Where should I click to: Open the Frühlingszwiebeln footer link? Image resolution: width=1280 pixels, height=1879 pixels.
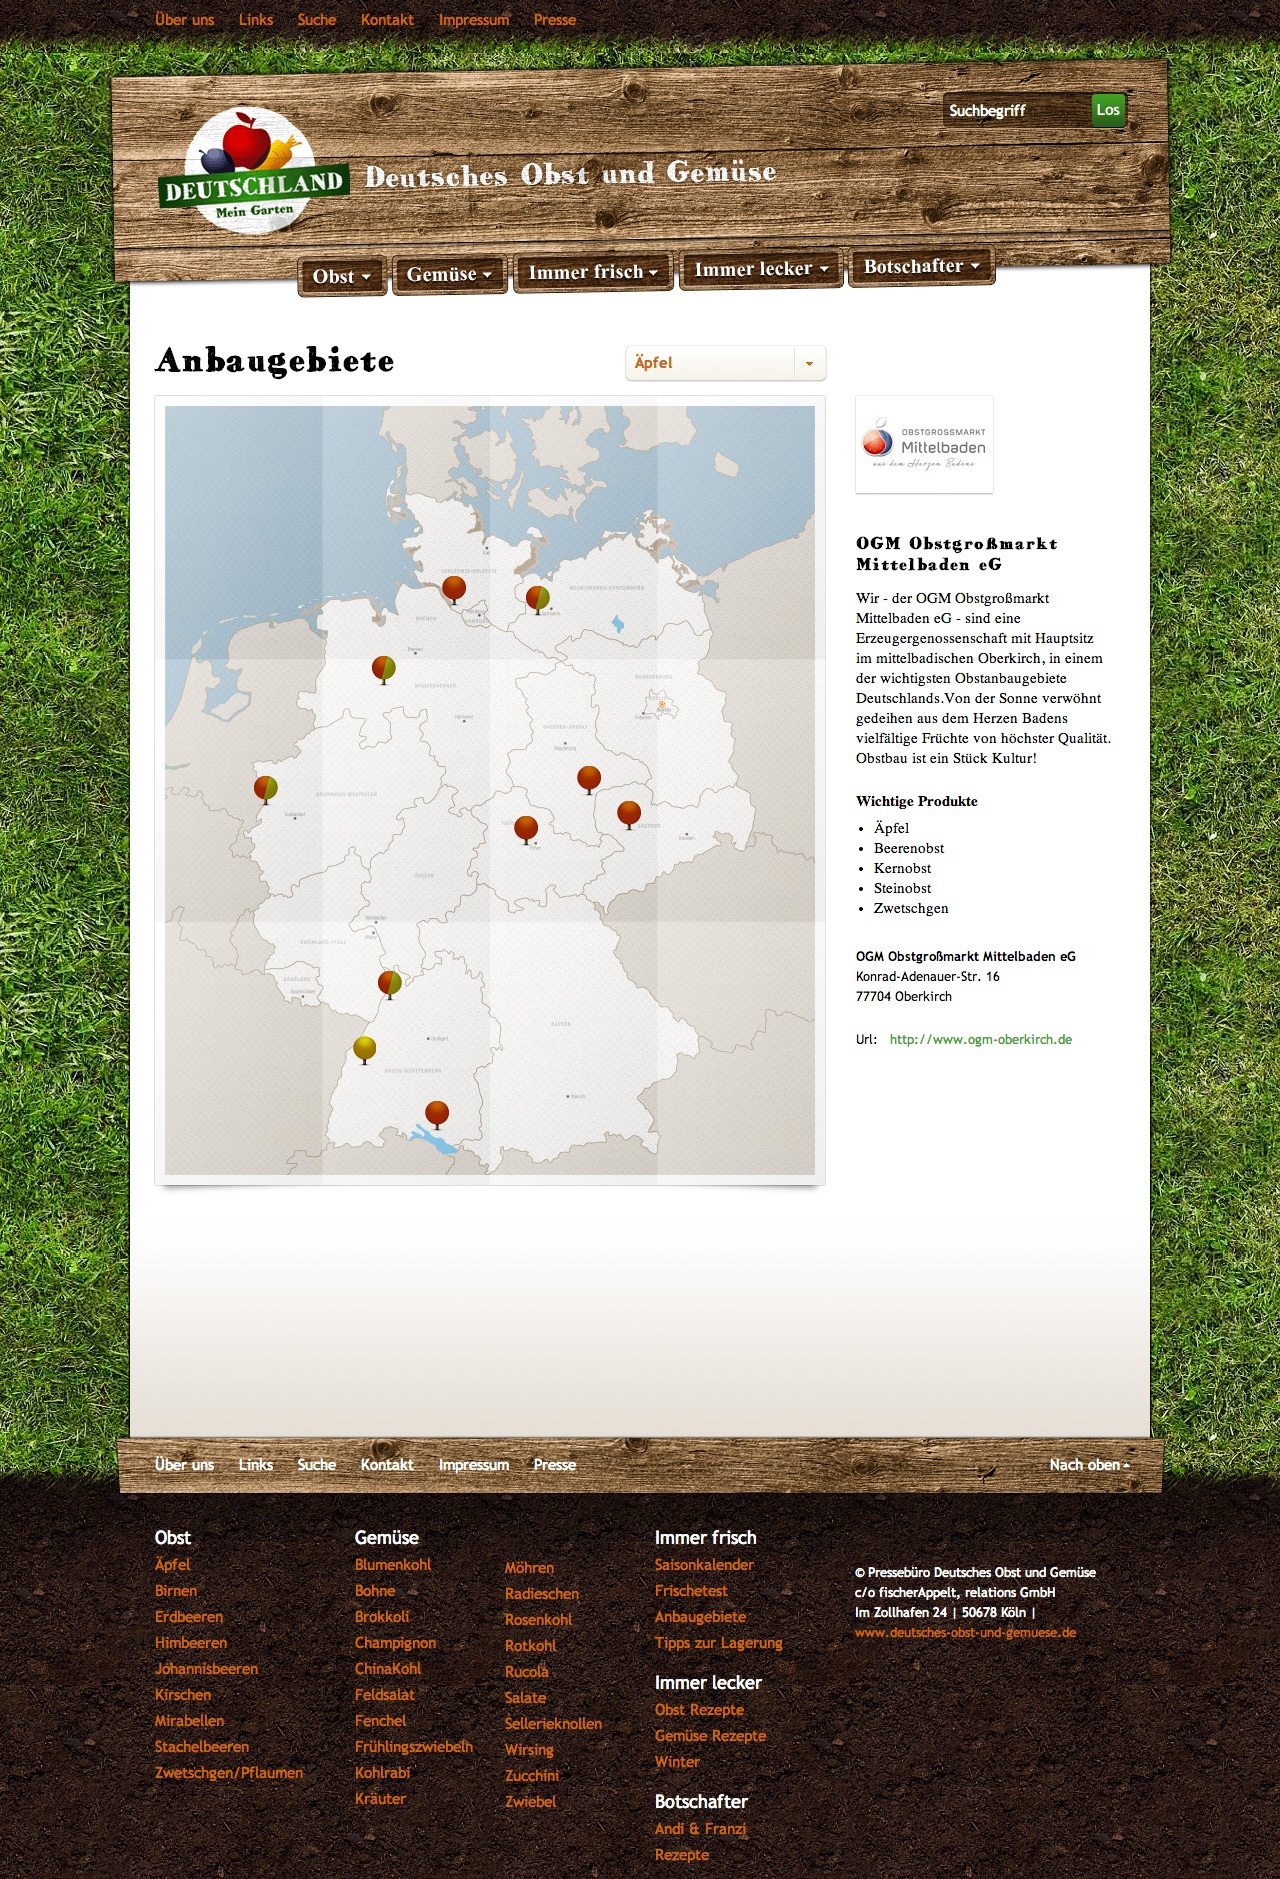point(414,1746)
